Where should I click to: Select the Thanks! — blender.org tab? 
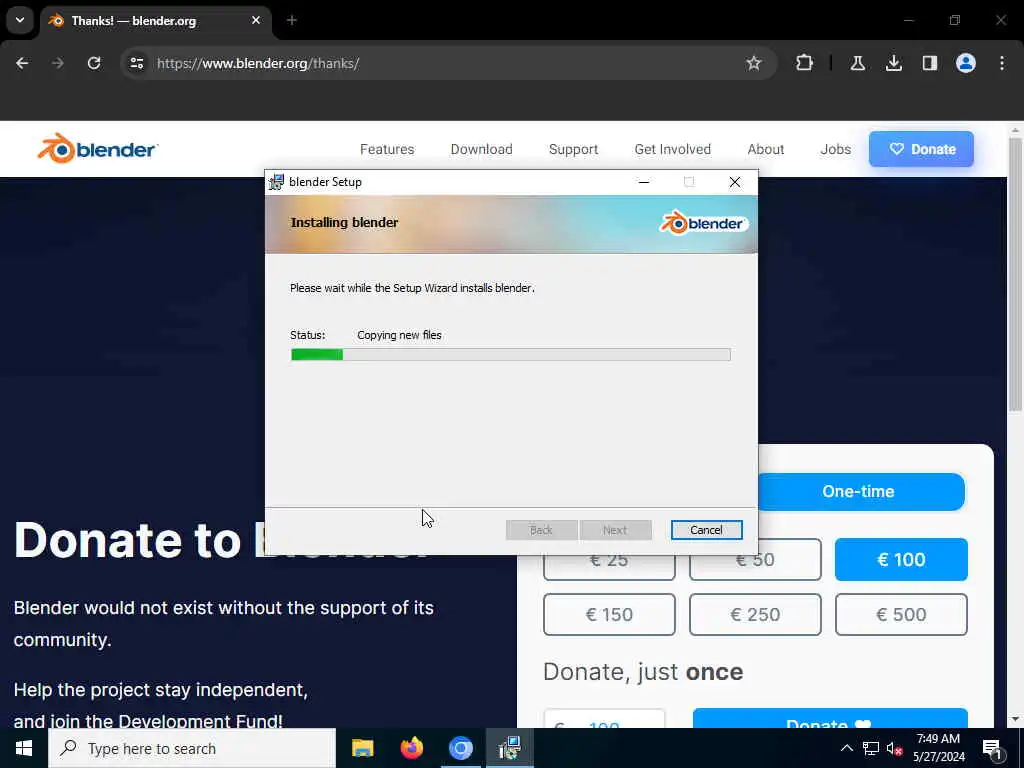point(155,20)
